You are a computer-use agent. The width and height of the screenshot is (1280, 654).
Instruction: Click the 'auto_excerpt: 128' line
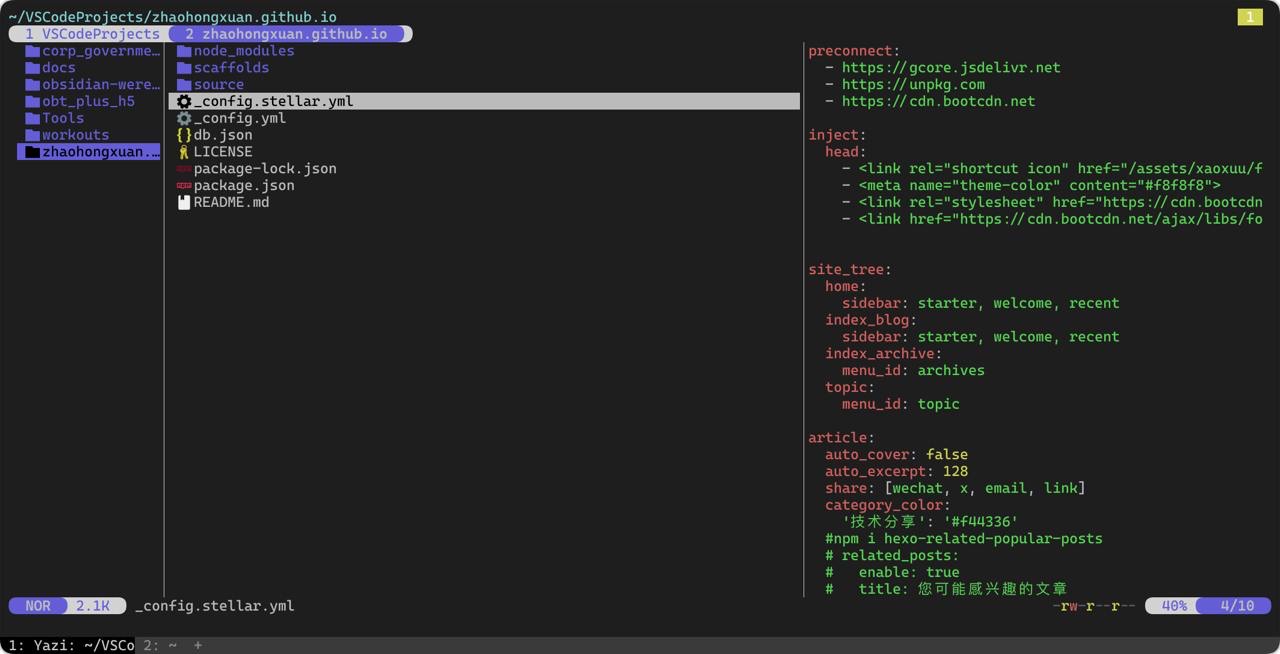pos(896,472)
